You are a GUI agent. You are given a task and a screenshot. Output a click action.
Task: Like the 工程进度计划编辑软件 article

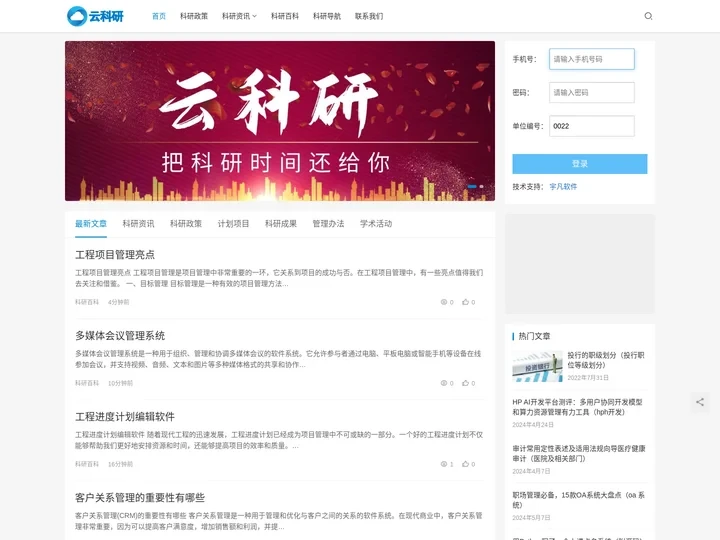[x=465, y=464]
